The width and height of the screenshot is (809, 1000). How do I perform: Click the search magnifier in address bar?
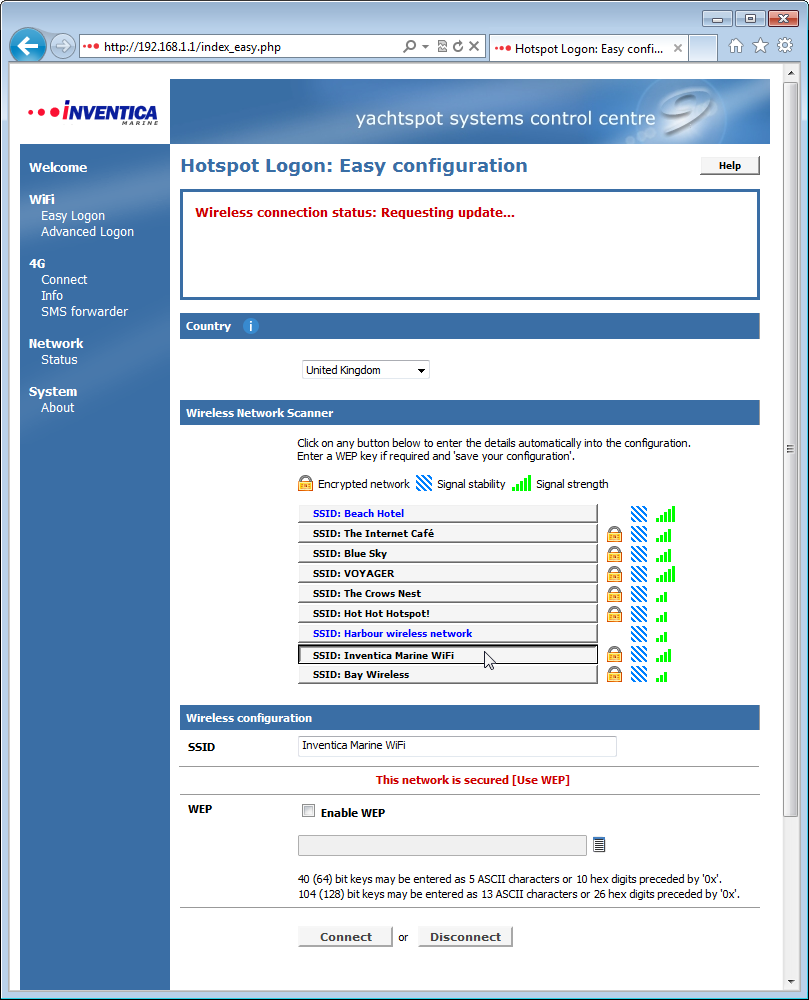pos(410,47)
